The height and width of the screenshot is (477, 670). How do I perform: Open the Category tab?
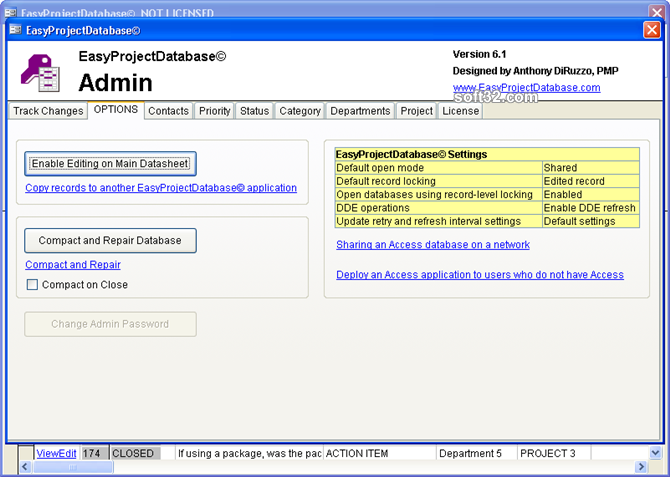300,111
